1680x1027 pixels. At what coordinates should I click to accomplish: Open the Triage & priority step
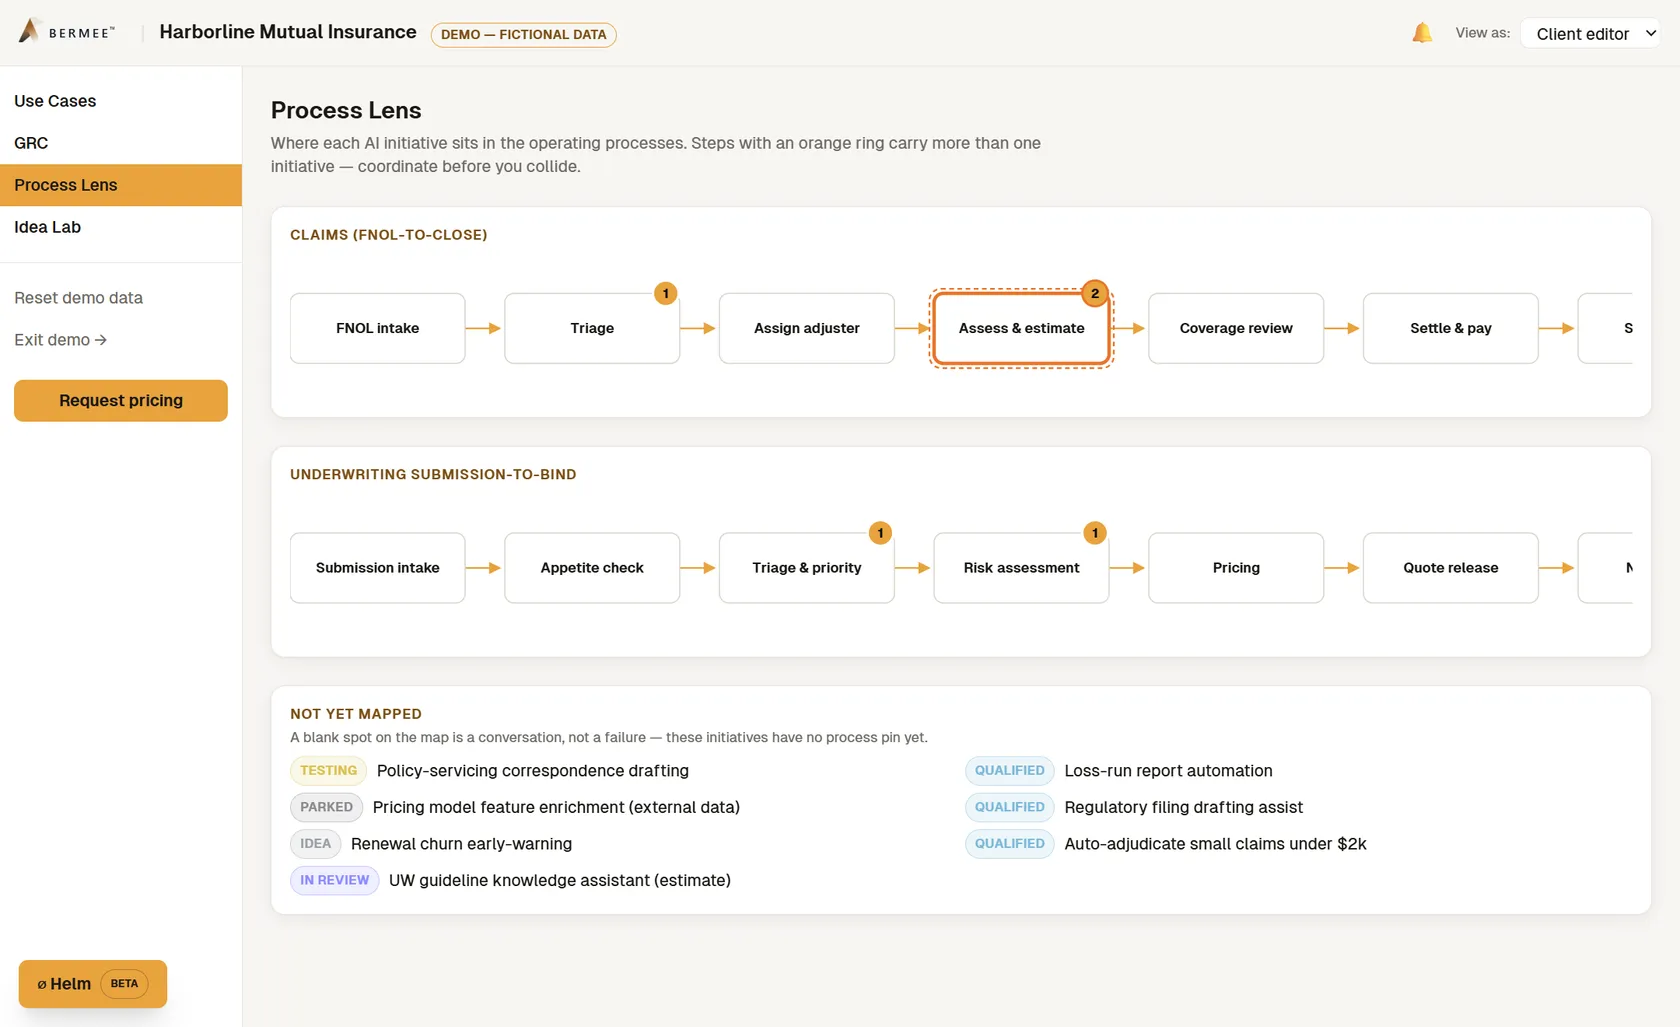tap(807, 568)
